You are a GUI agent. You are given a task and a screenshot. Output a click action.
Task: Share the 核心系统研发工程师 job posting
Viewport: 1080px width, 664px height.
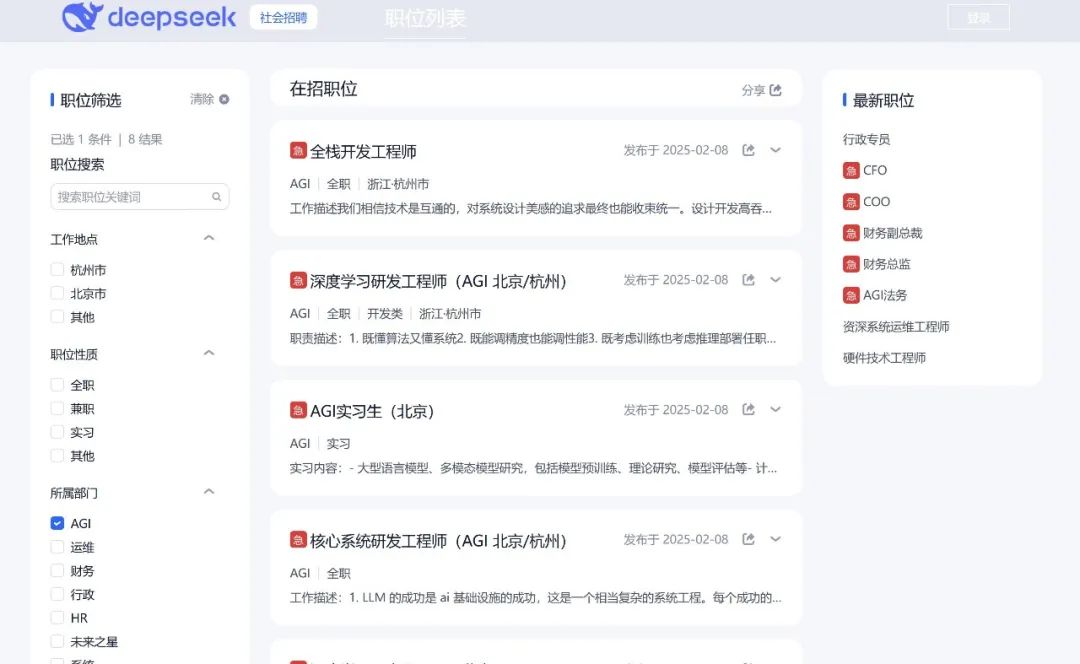[x=749, y=539]
